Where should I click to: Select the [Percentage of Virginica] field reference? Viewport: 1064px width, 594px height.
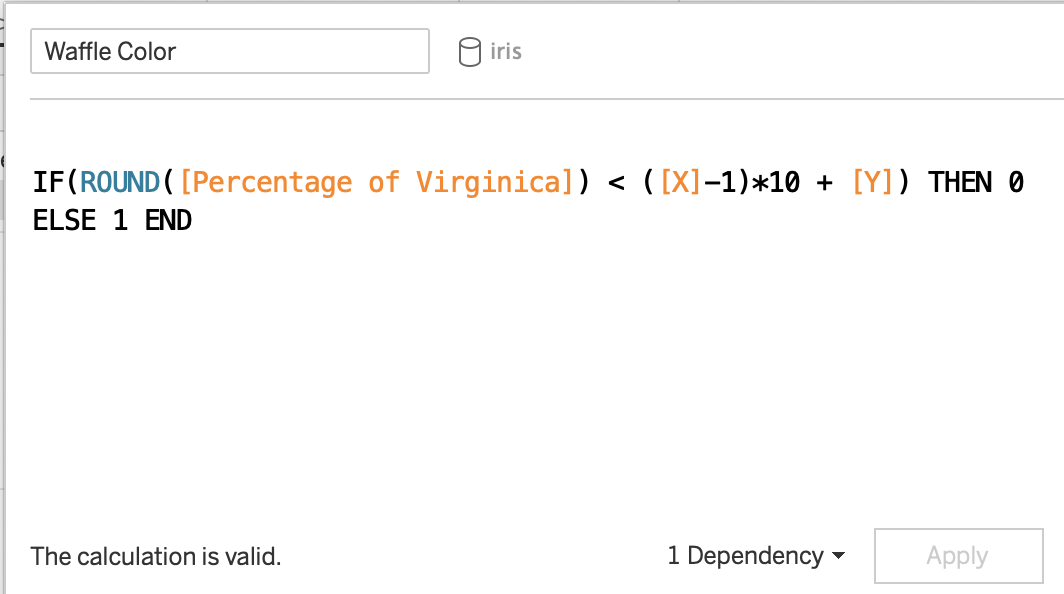[376, 182]
